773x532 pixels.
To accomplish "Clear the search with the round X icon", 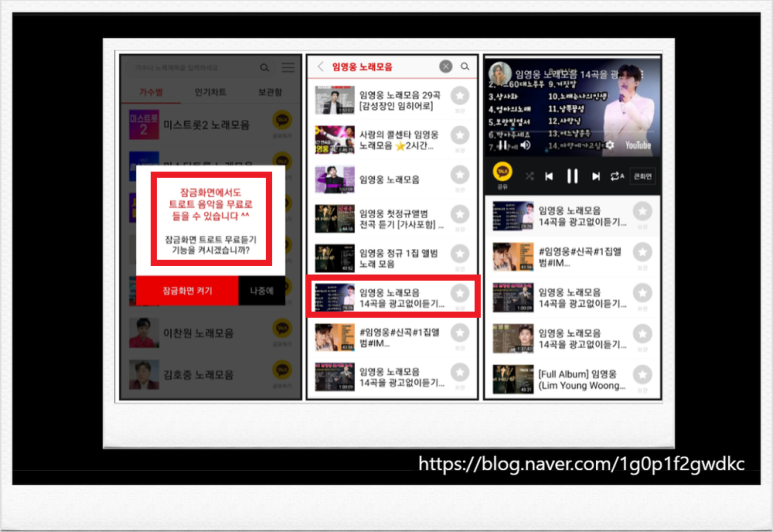I will (x=446, y=66).
